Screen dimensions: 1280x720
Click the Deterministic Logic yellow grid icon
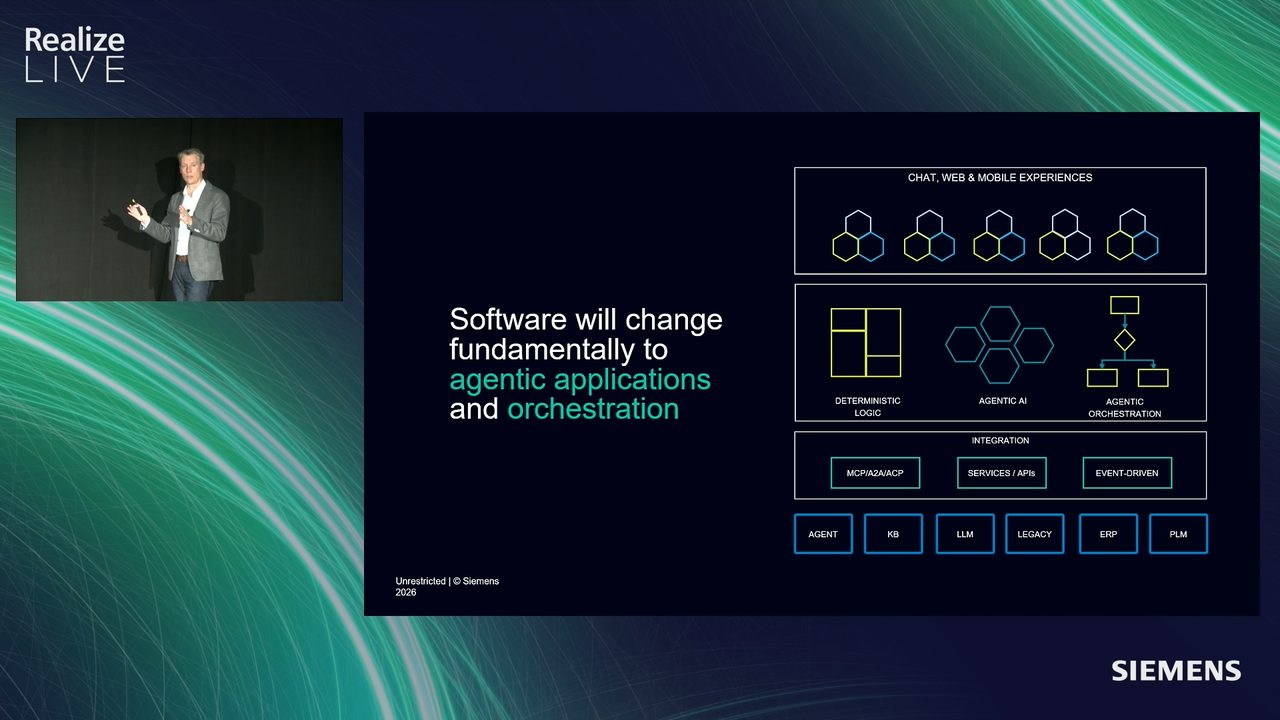point(866,342)
